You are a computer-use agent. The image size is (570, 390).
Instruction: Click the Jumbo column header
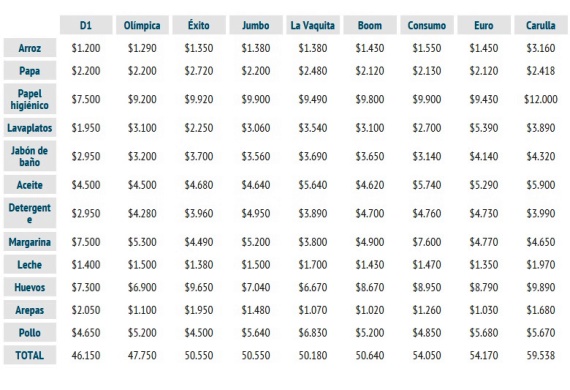pos(256,25)
